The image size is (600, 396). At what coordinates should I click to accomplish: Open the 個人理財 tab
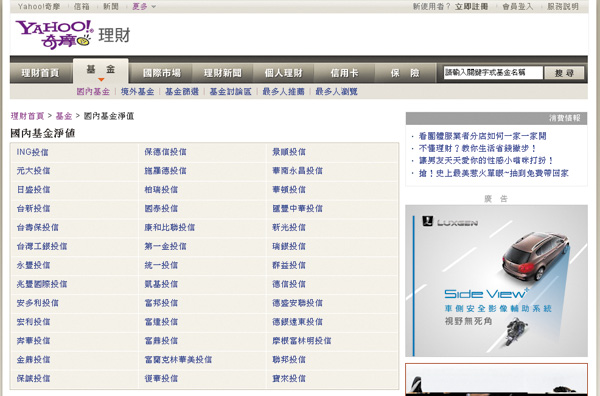click(284, 73)
